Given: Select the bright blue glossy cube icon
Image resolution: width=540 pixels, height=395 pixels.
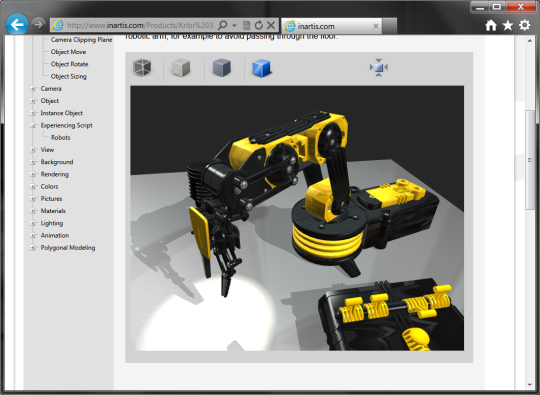Looking at the screenshot, I should click(x=262, y=67).
